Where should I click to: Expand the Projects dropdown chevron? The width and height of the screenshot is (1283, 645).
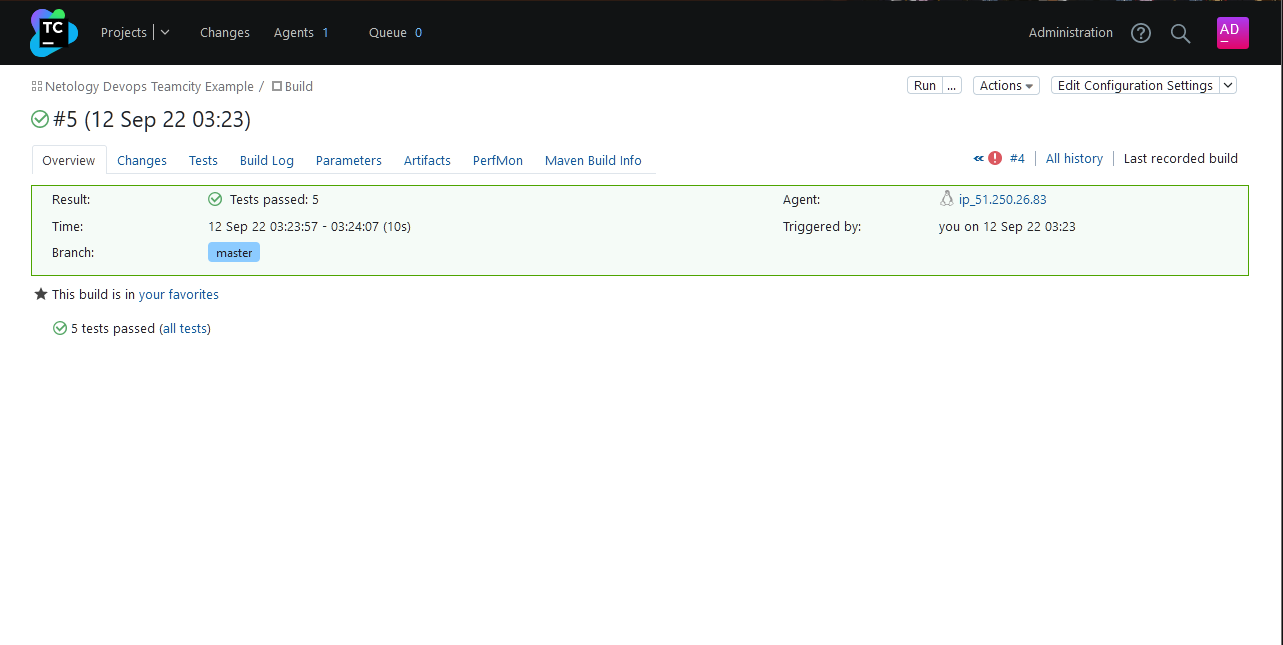(x=164, y=32)
